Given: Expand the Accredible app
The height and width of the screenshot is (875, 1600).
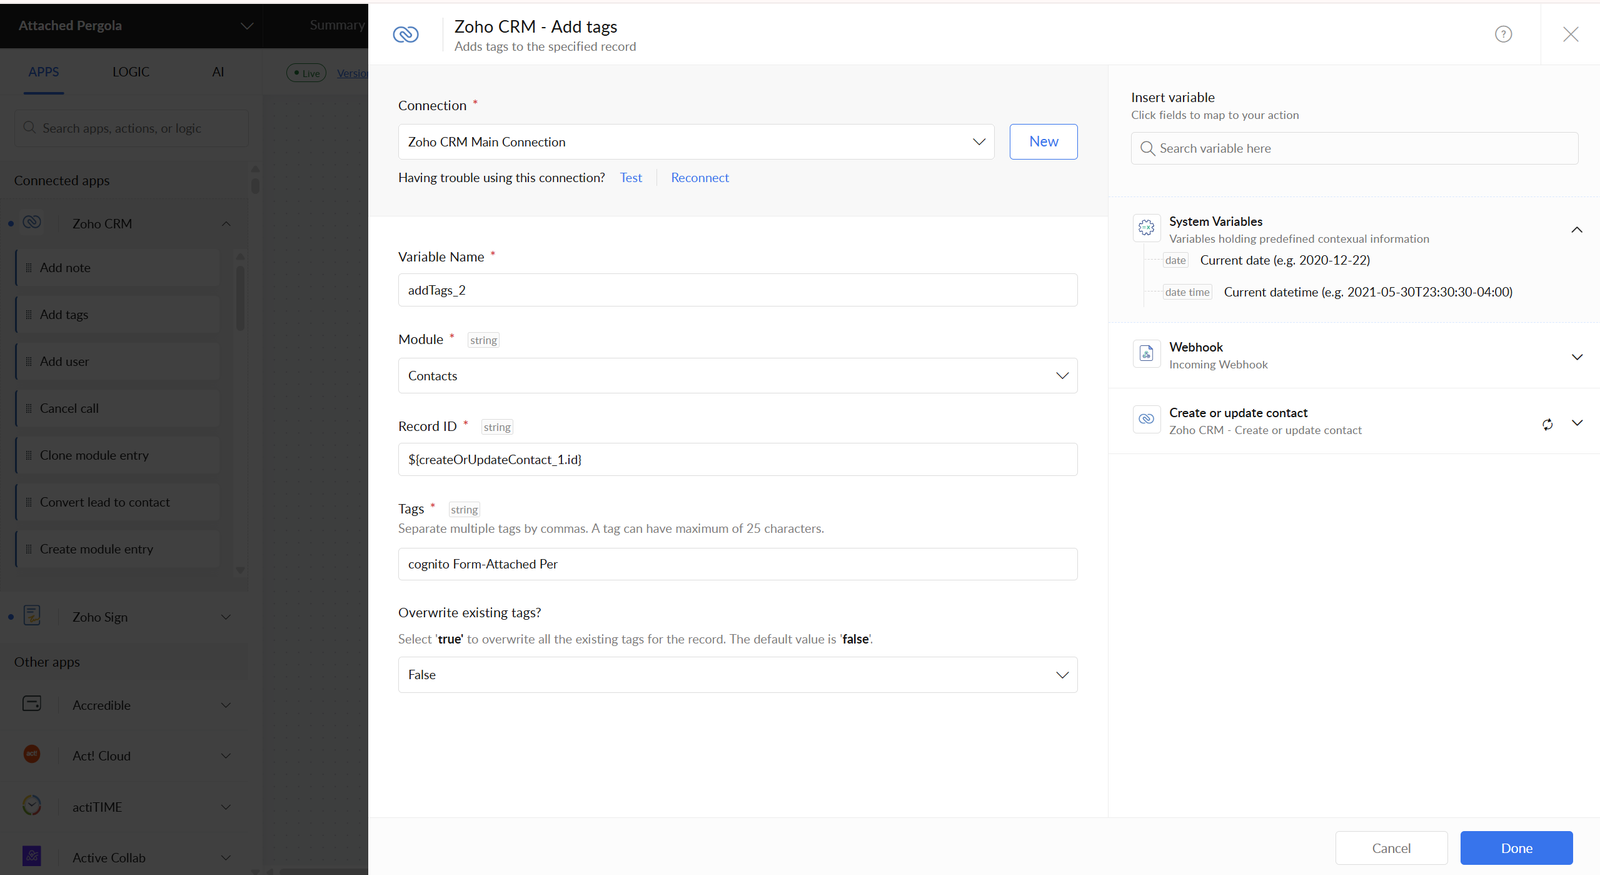Looking at the screenshot, I should coord(226,705).
